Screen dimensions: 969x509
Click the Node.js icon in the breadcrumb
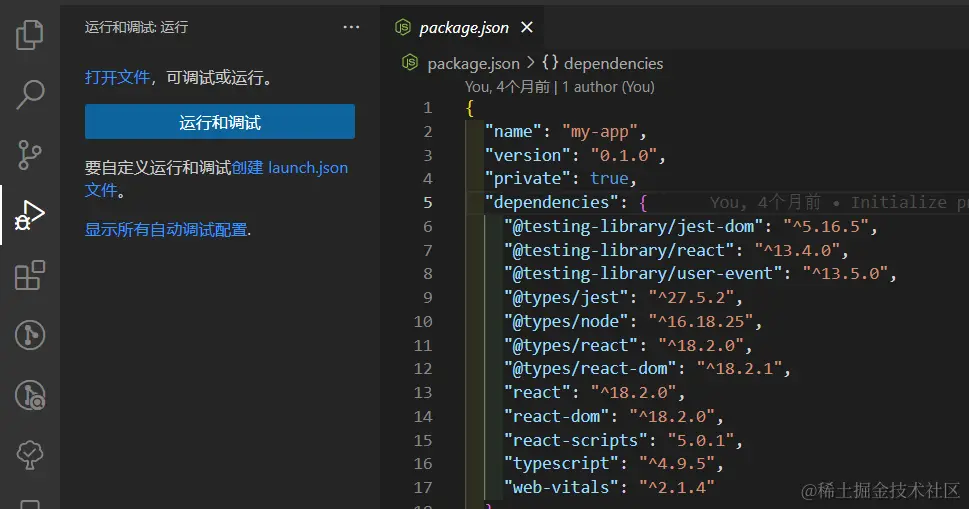[x=410, y=62]
